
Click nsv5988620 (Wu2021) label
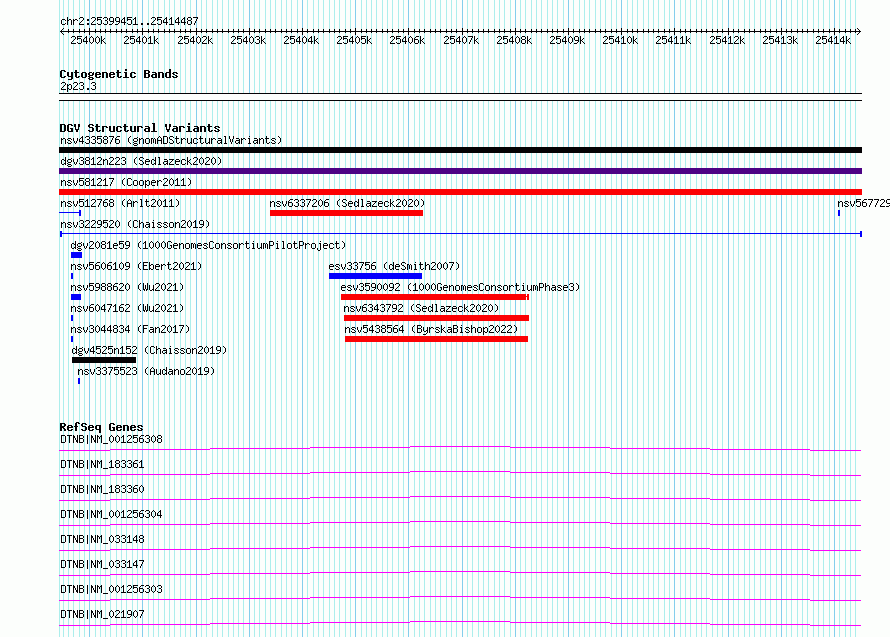tap(127, 287)
